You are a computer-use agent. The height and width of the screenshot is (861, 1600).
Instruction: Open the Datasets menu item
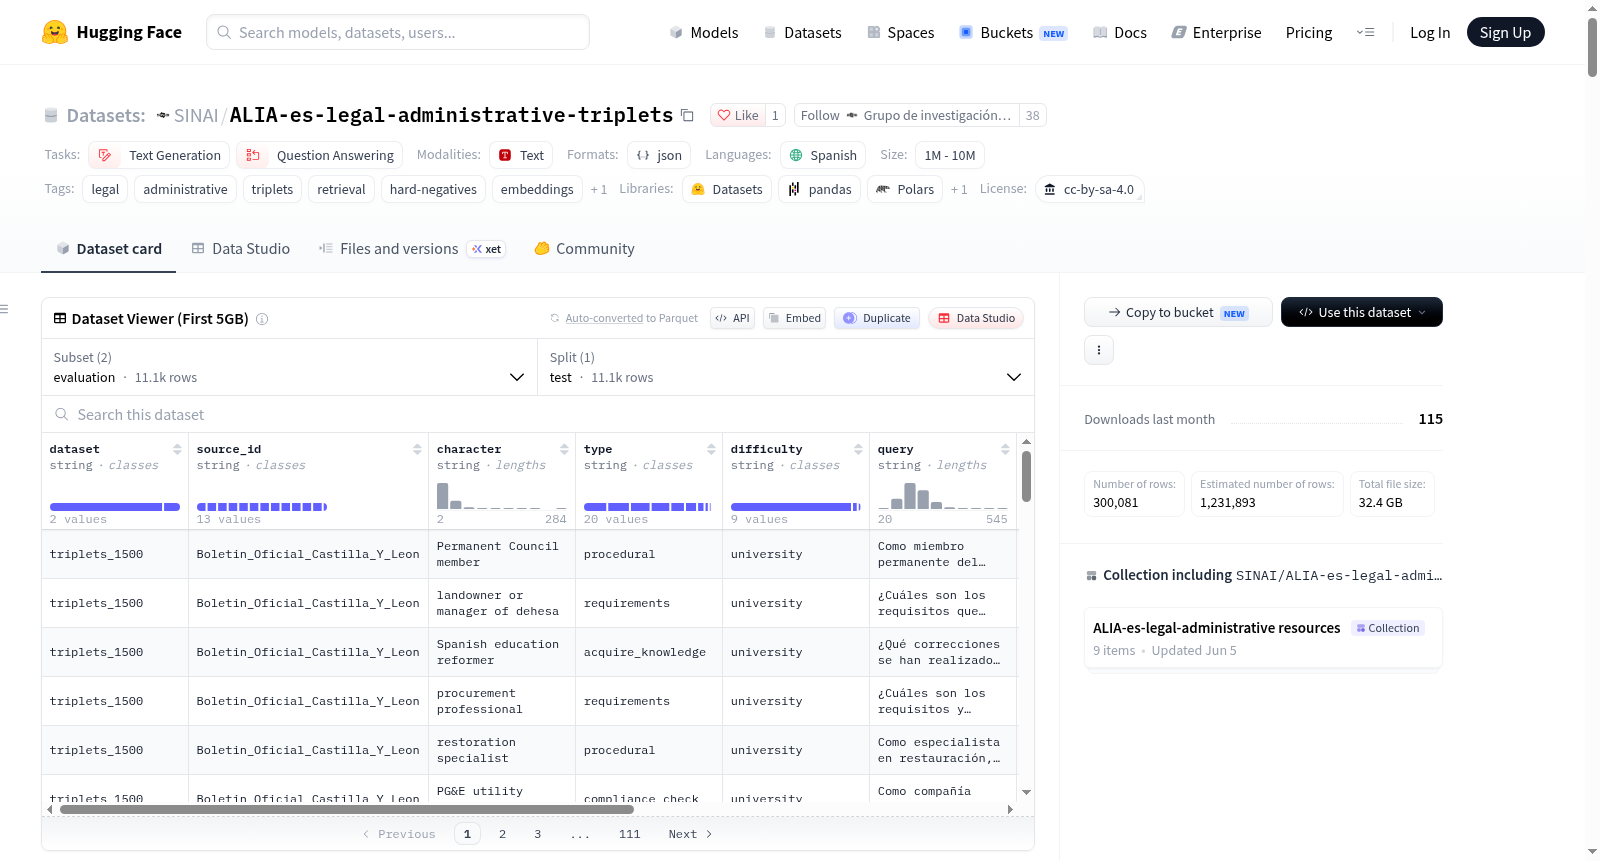pyautogui.click(x=803, y=32)
